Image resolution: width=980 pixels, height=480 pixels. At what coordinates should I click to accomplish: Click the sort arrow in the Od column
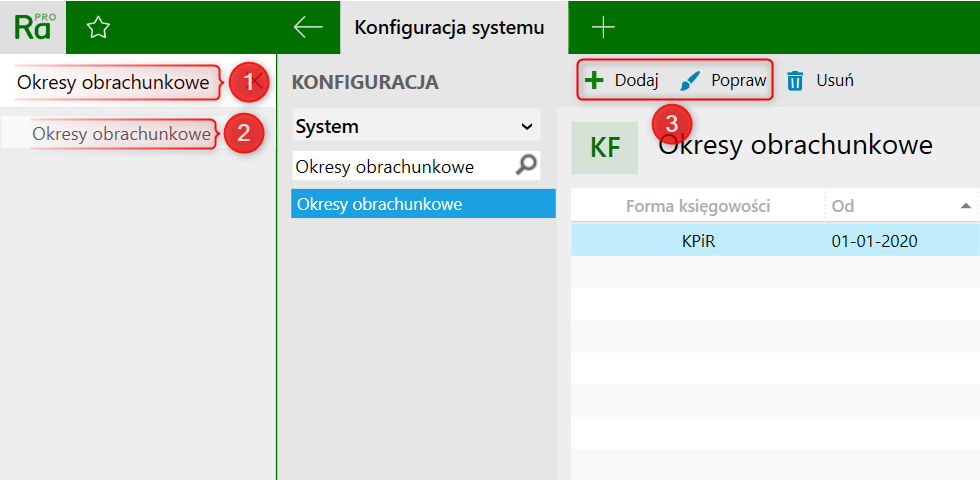[x=966, y=206]
